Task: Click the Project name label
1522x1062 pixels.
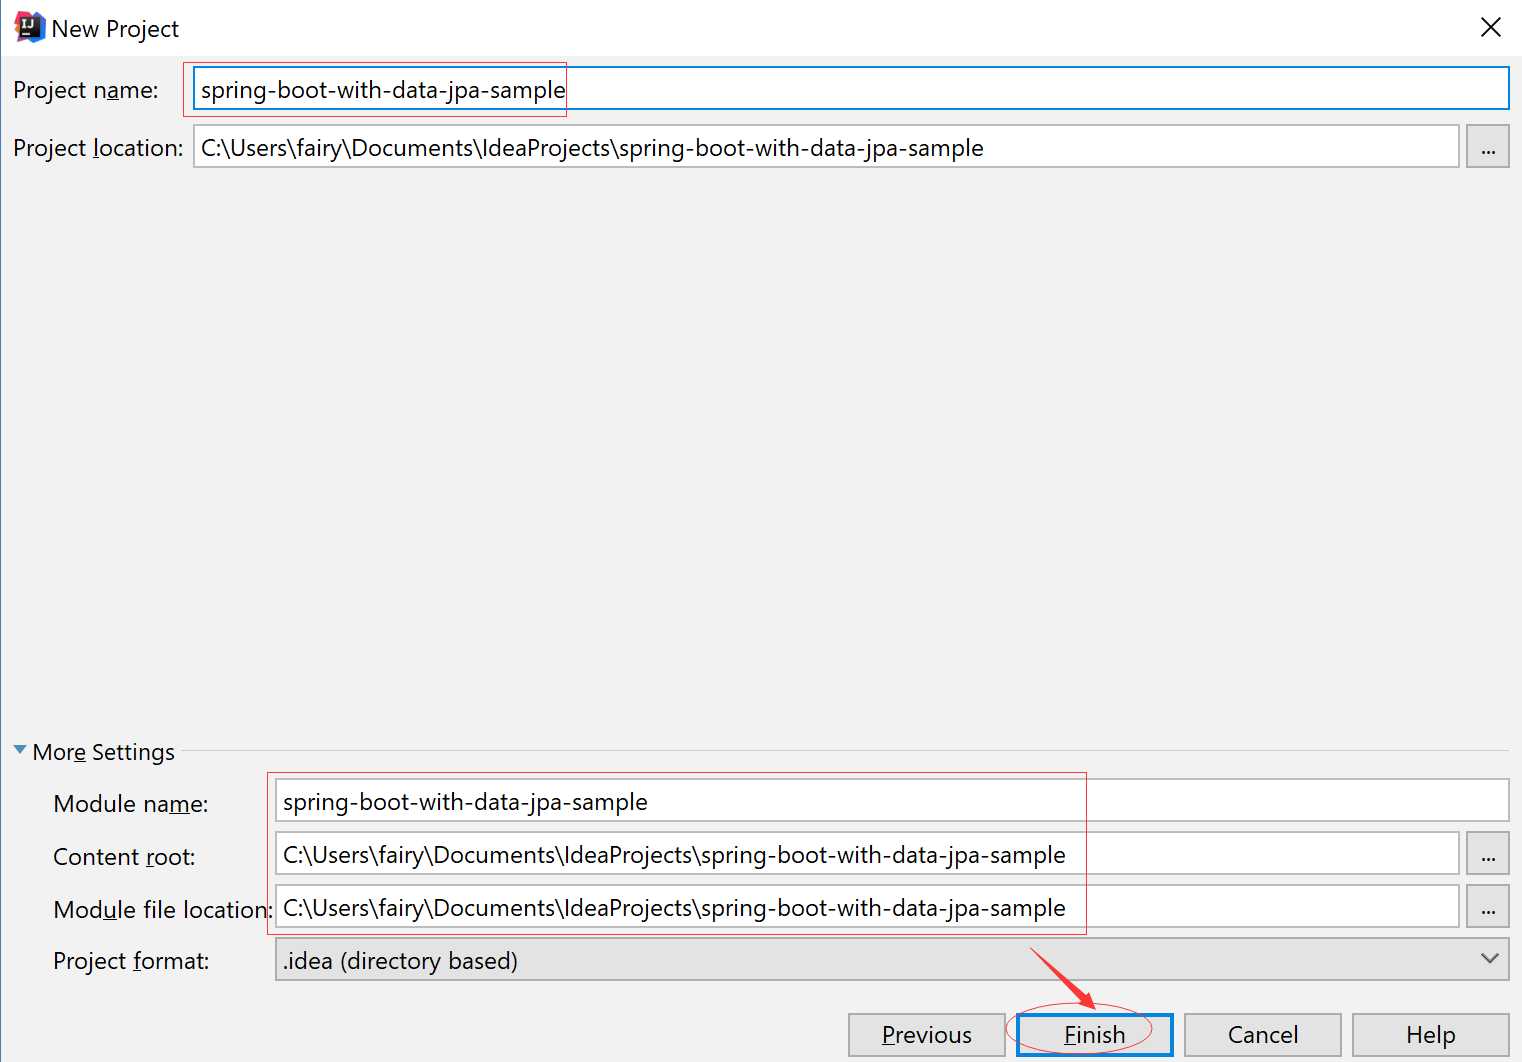Action: point(86,90)
